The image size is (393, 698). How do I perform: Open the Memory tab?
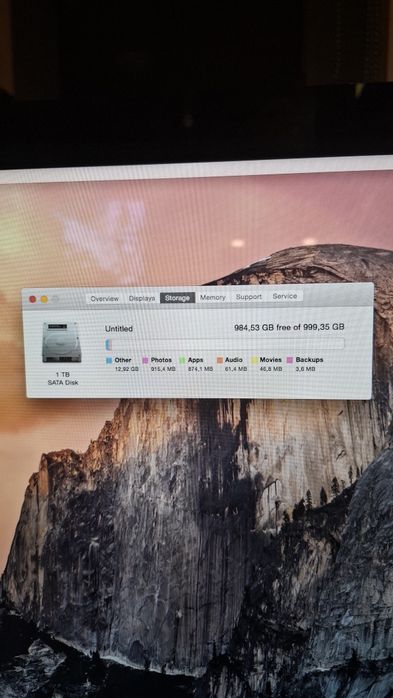(213, 298)
